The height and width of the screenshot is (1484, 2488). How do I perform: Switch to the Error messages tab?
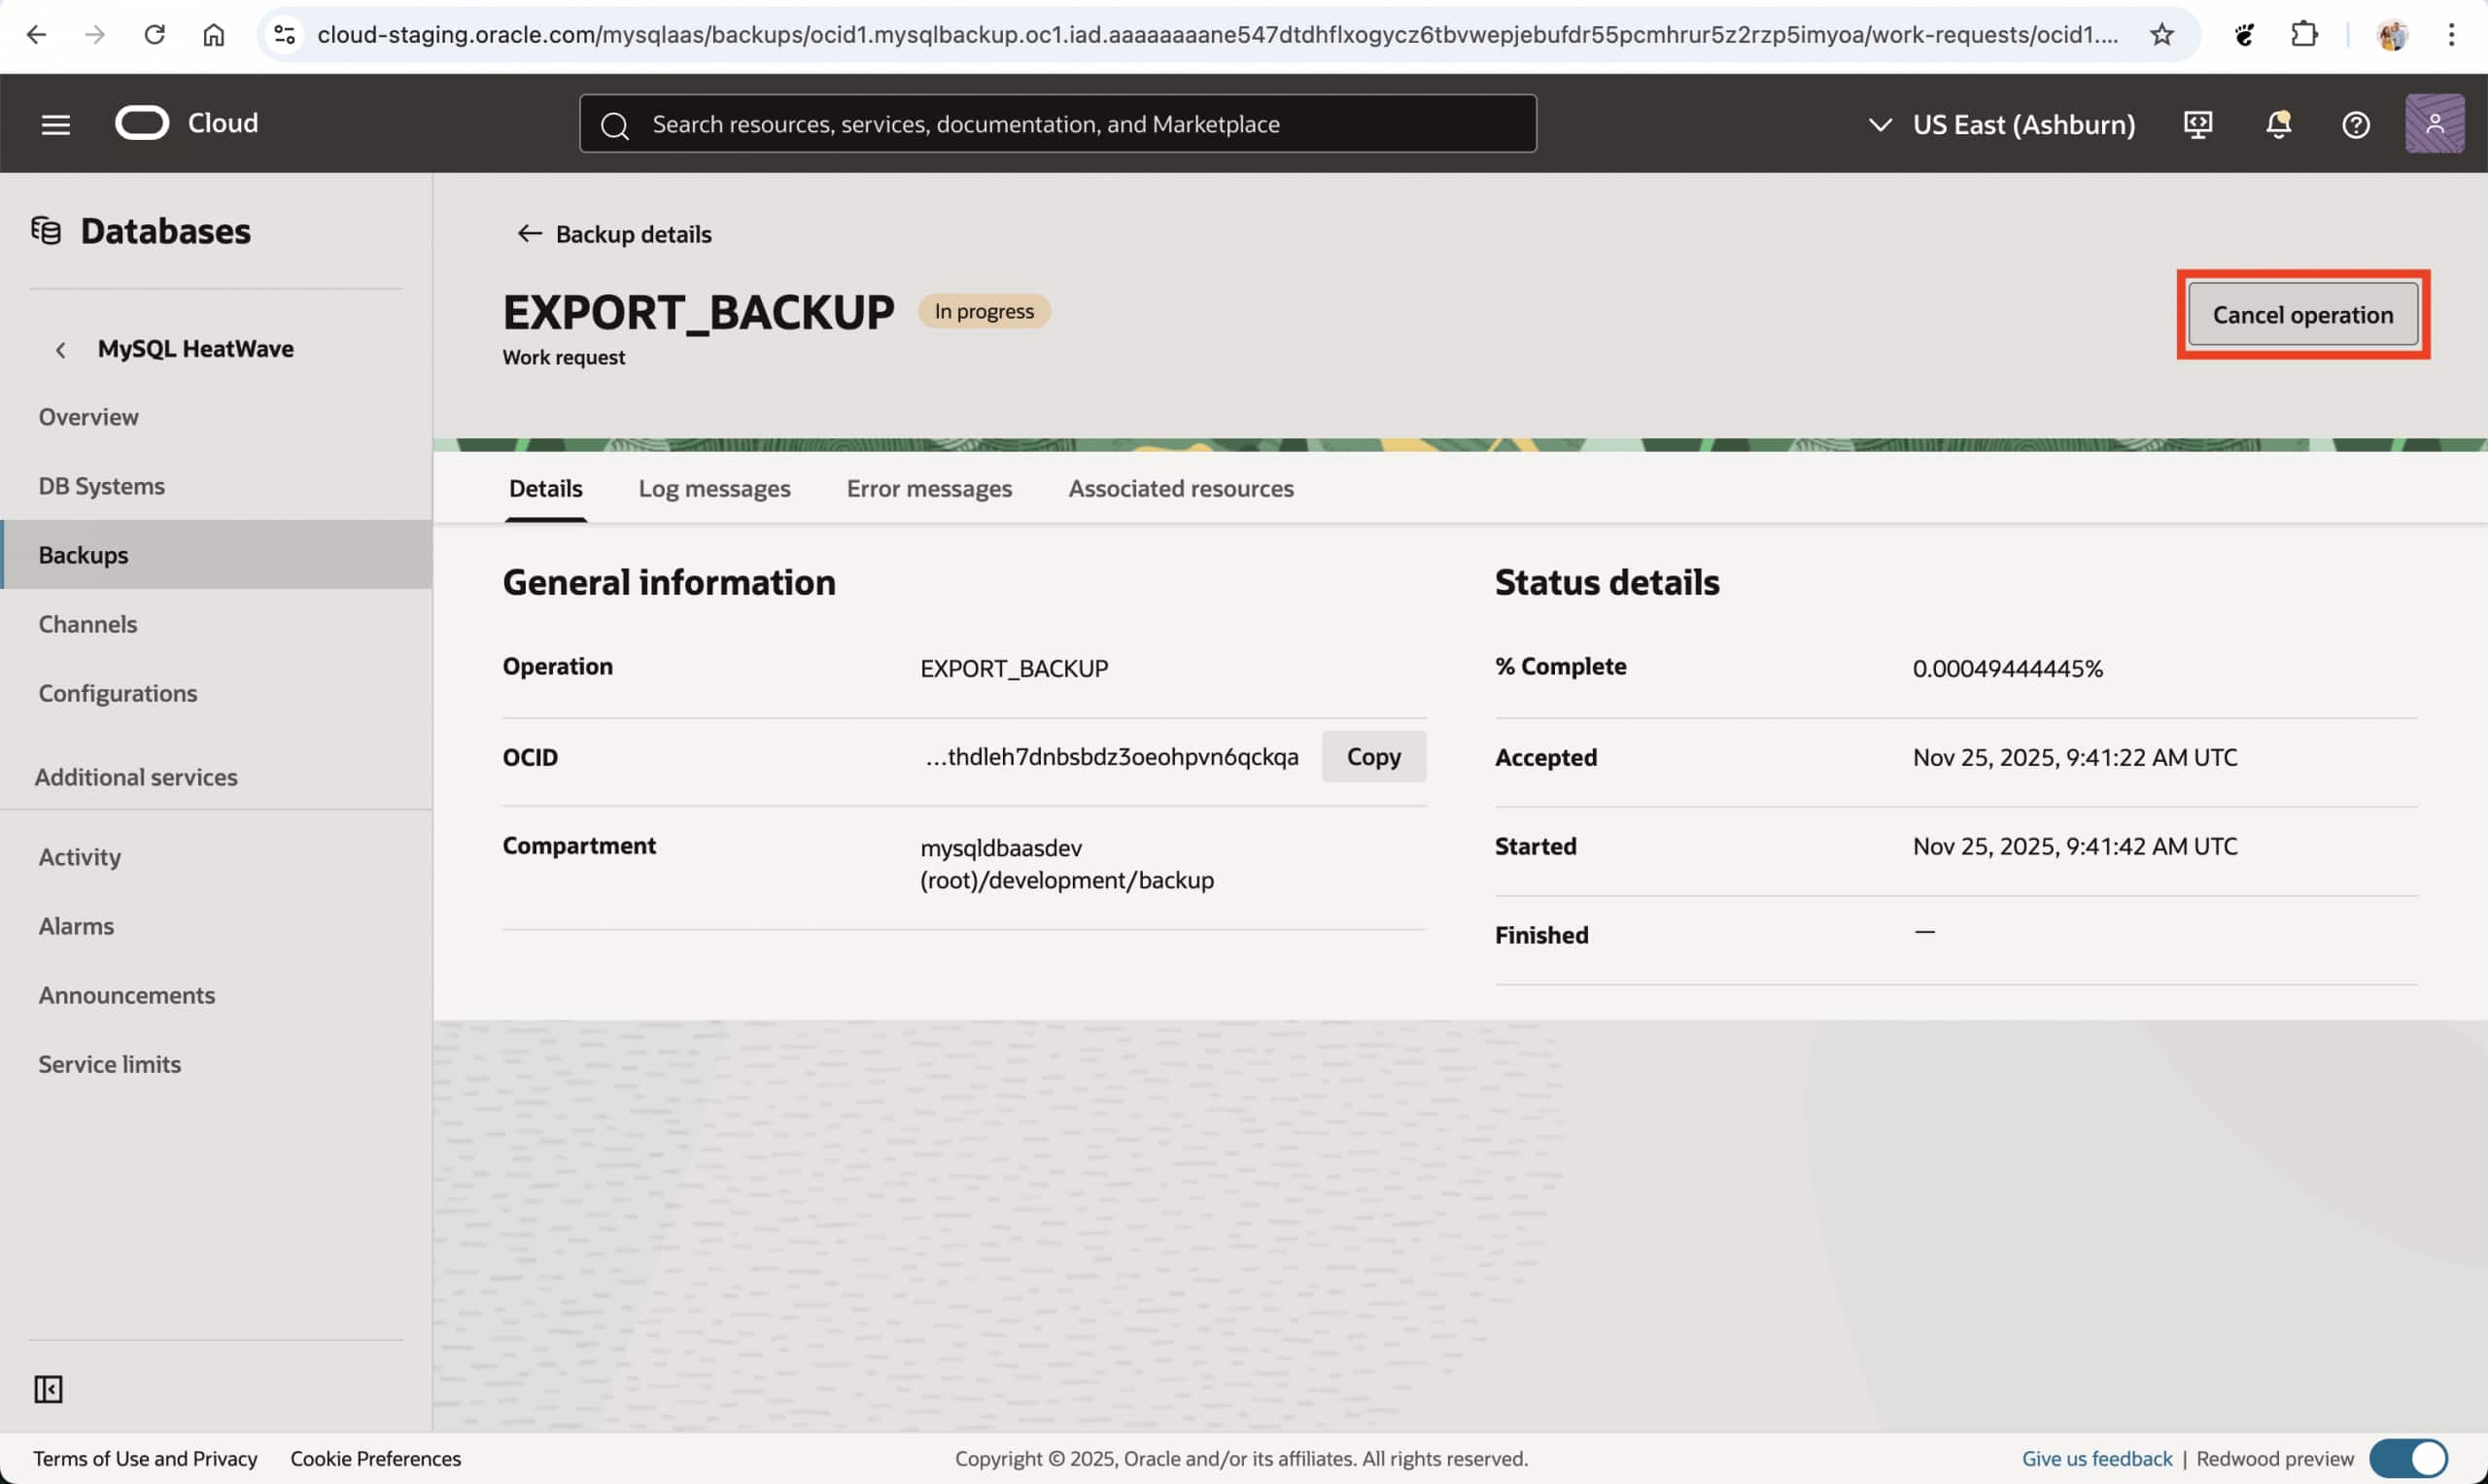point(928,488)
